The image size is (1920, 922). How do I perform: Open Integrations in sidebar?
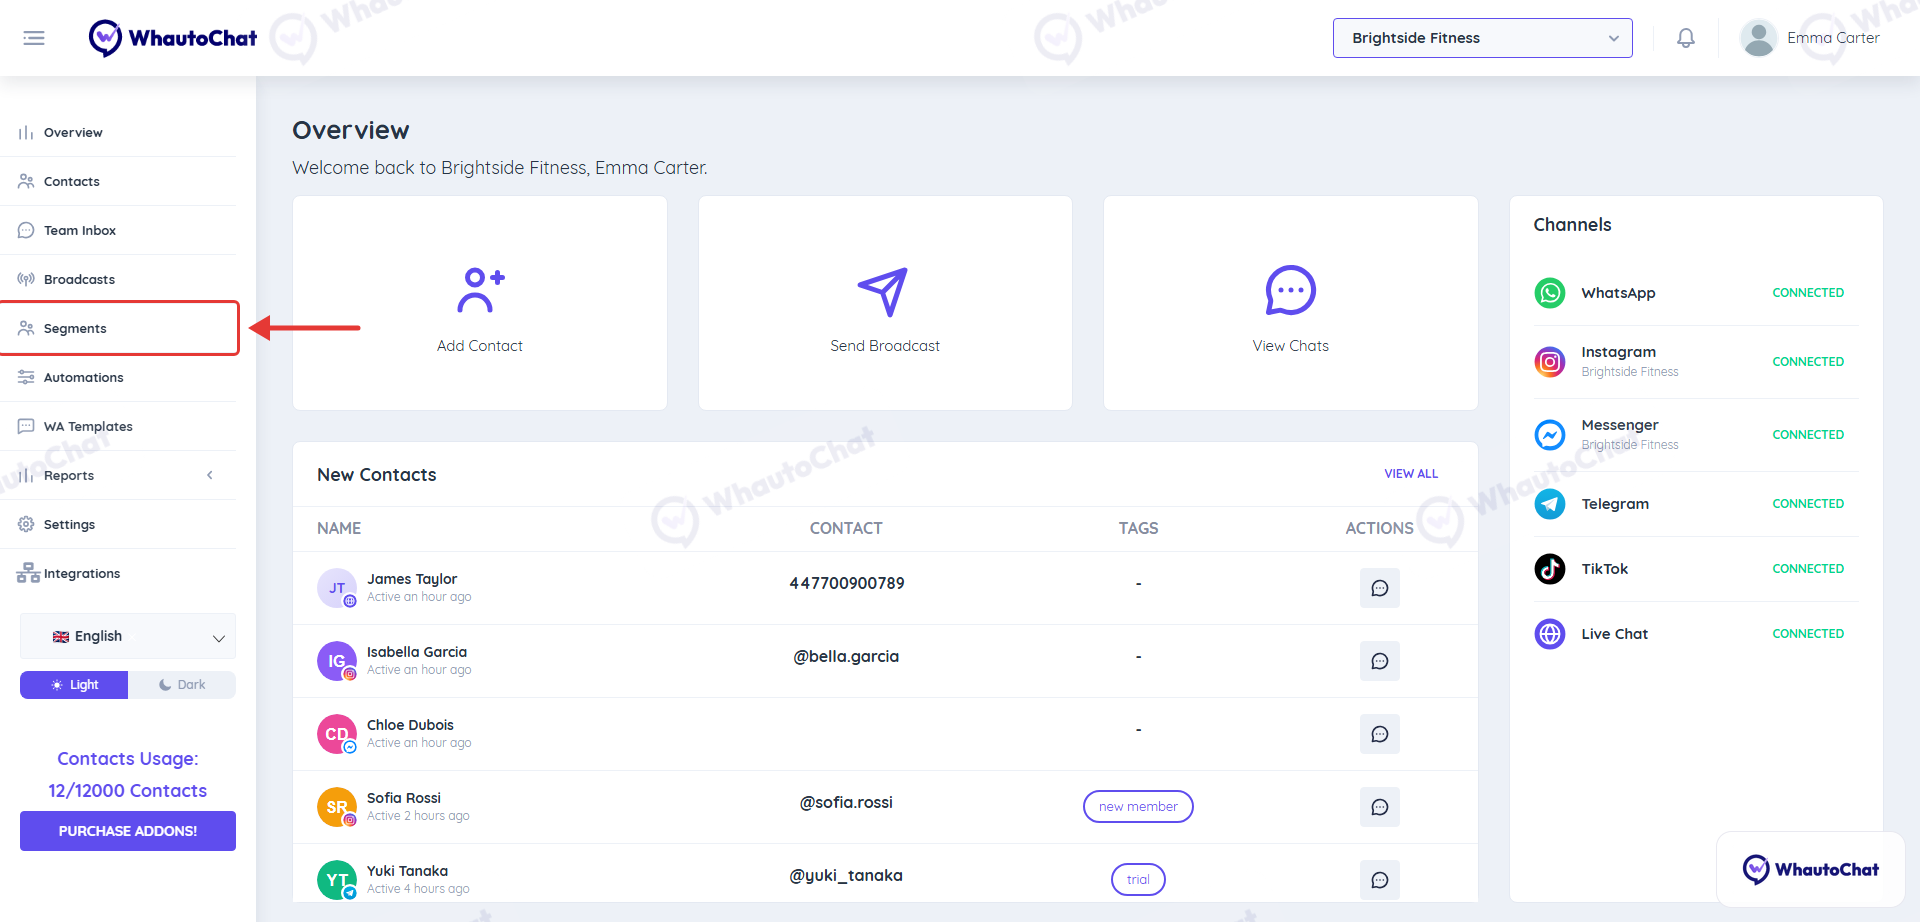pyautogui.click(x=118, y=573)
